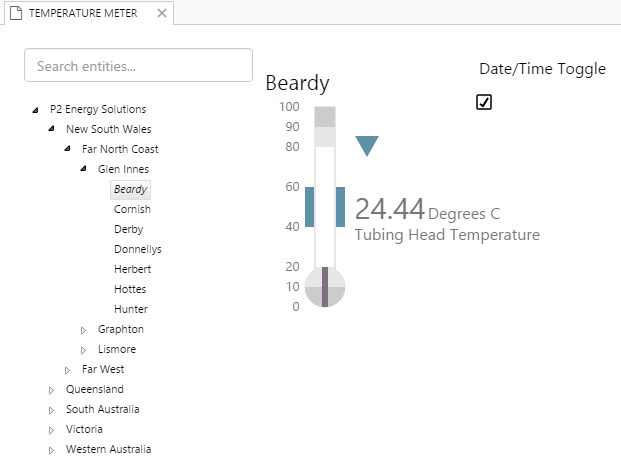
Task: Expand the Graphton tree node
Action: (84, 330)
